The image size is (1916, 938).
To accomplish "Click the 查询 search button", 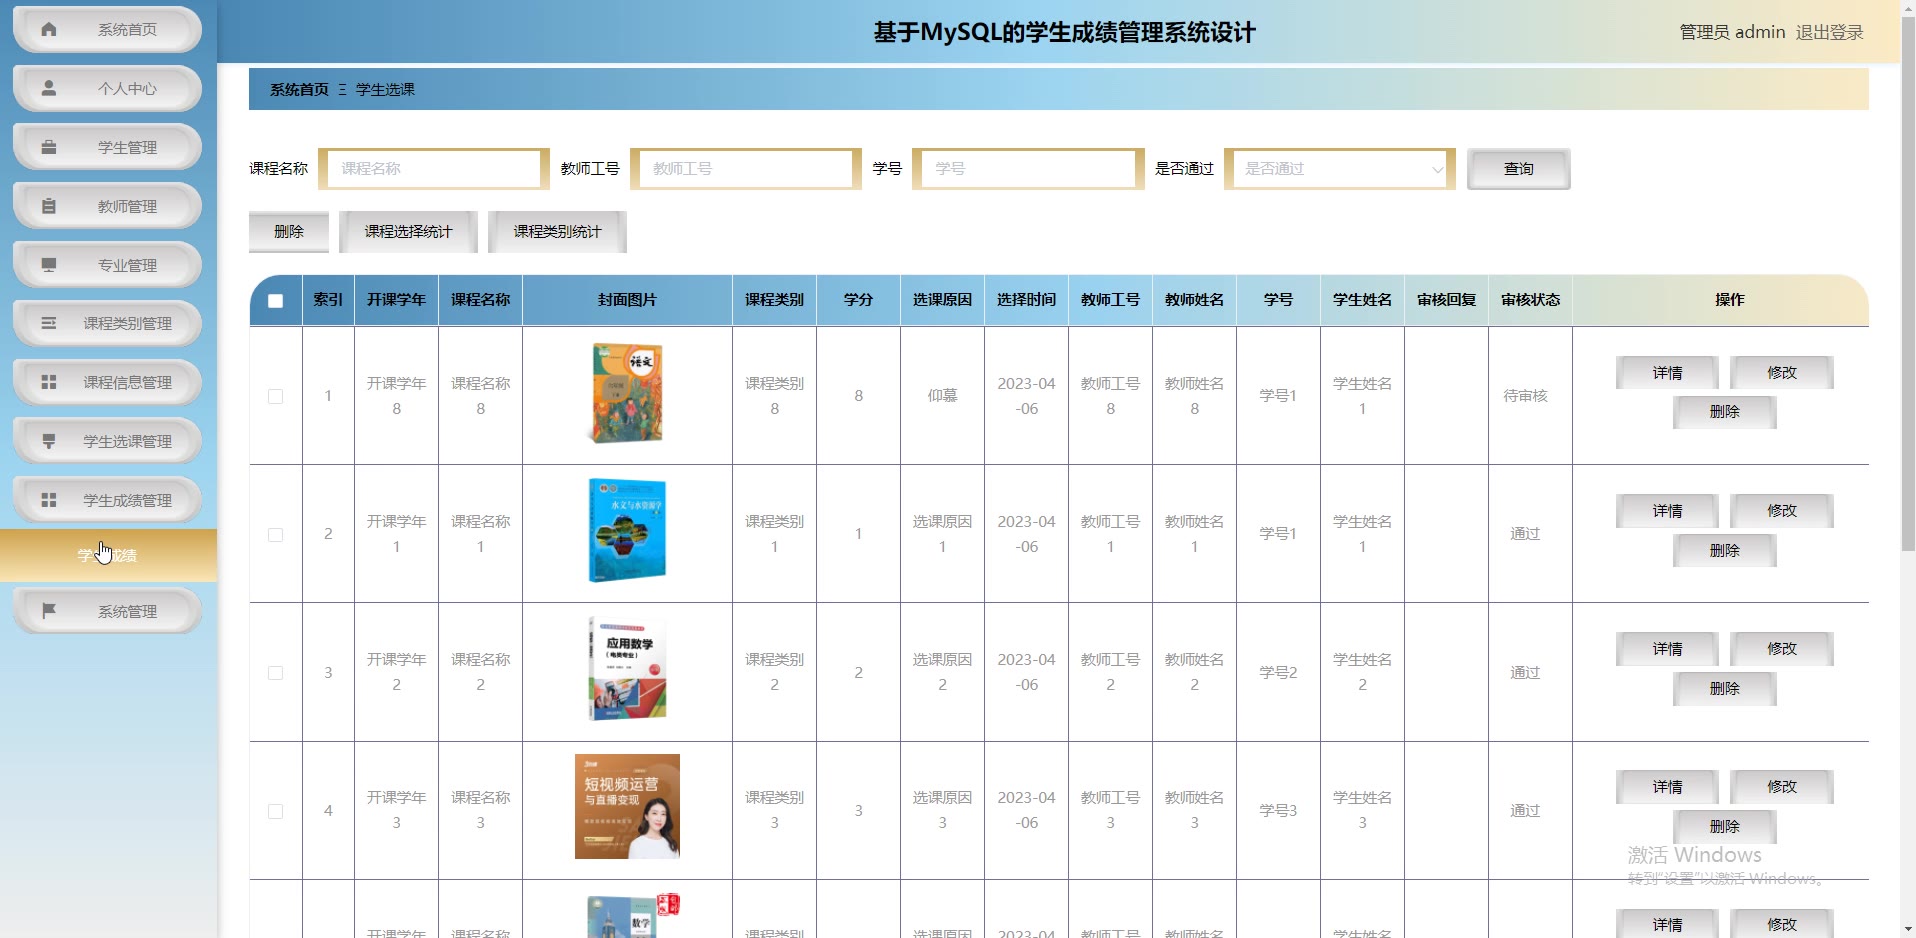I will pyautogui.click(x=1518, y=169).
